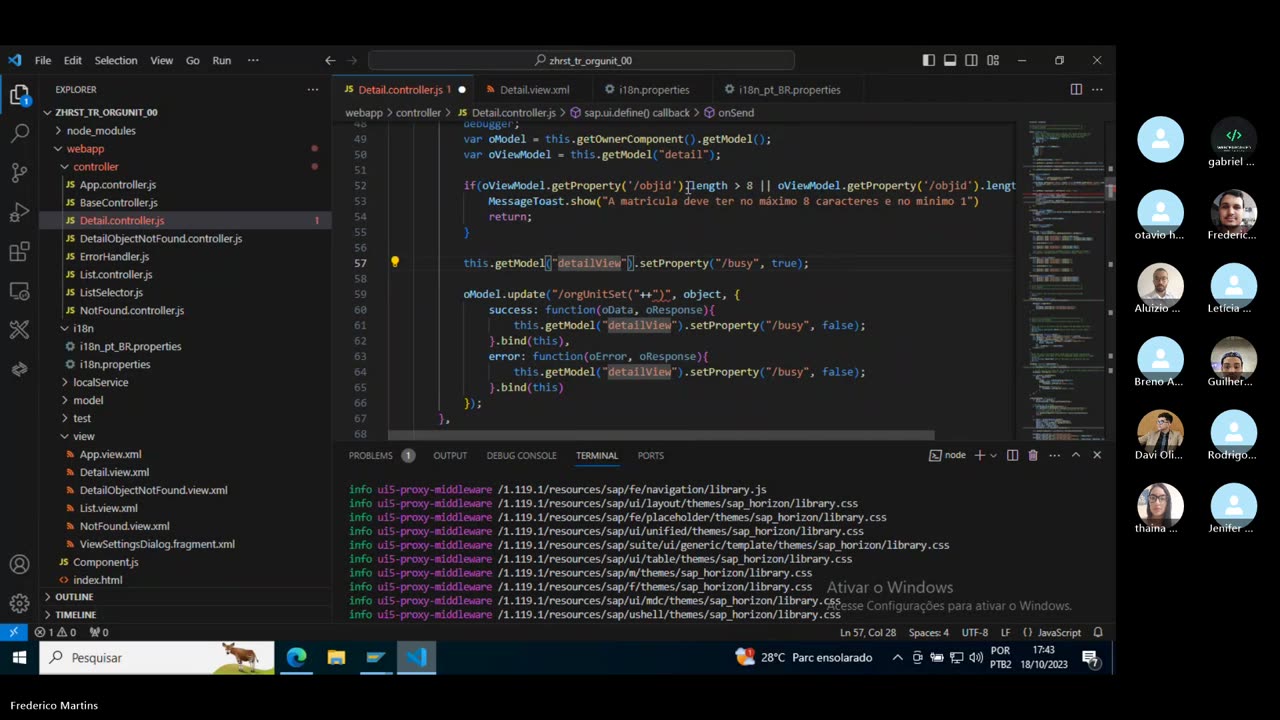Kill the terminal with trash icon
1280x720 pixels.
point(1033,455)
